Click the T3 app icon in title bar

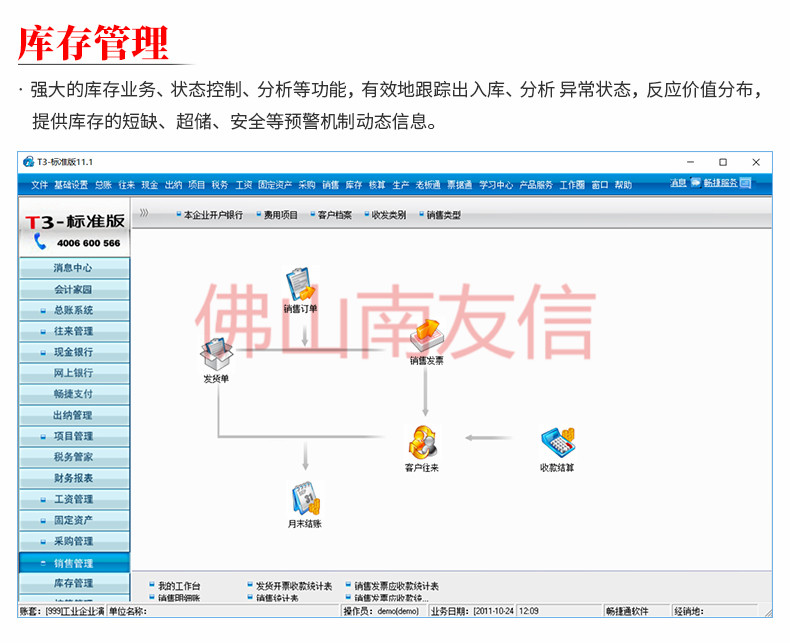click(28, 162)
